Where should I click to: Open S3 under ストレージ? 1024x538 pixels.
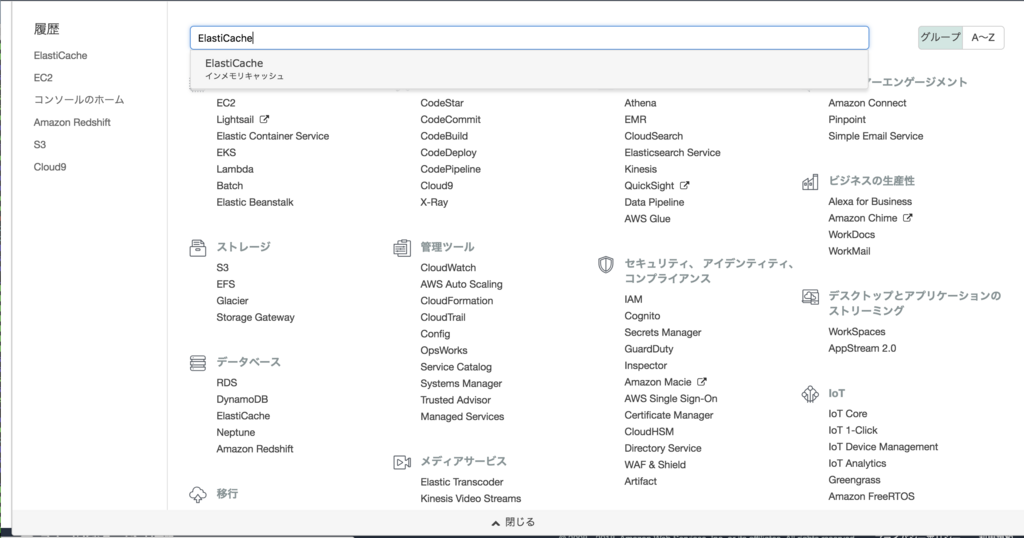(223, 268)
